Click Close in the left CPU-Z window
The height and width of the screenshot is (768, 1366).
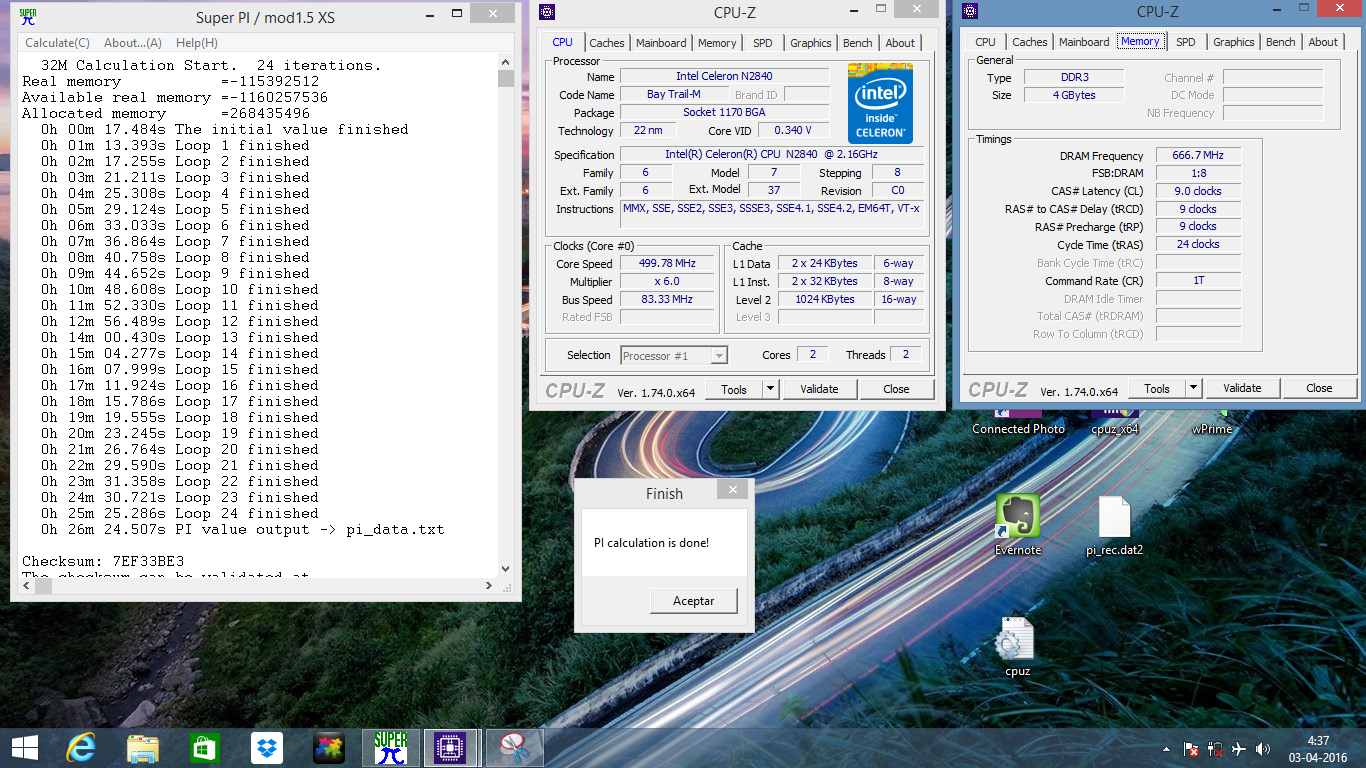click(896, 389)
